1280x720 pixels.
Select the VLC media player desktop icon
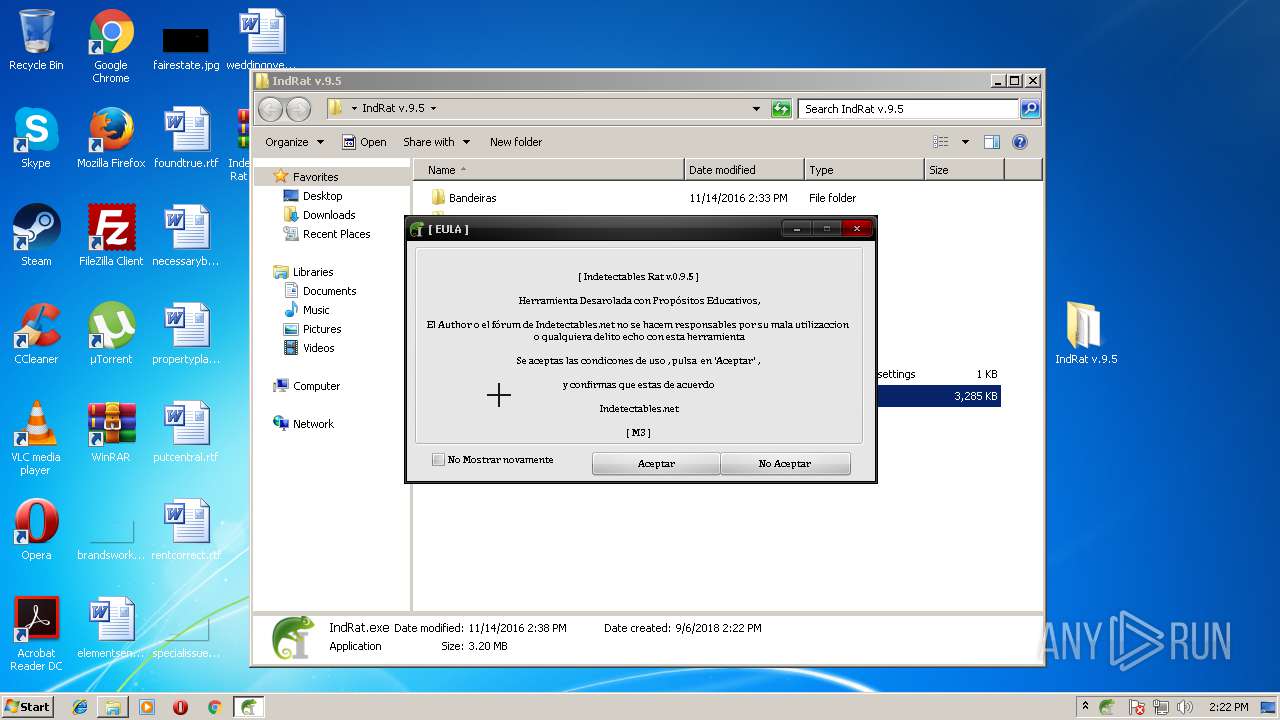pyautogui.click(x=36, y=438)
